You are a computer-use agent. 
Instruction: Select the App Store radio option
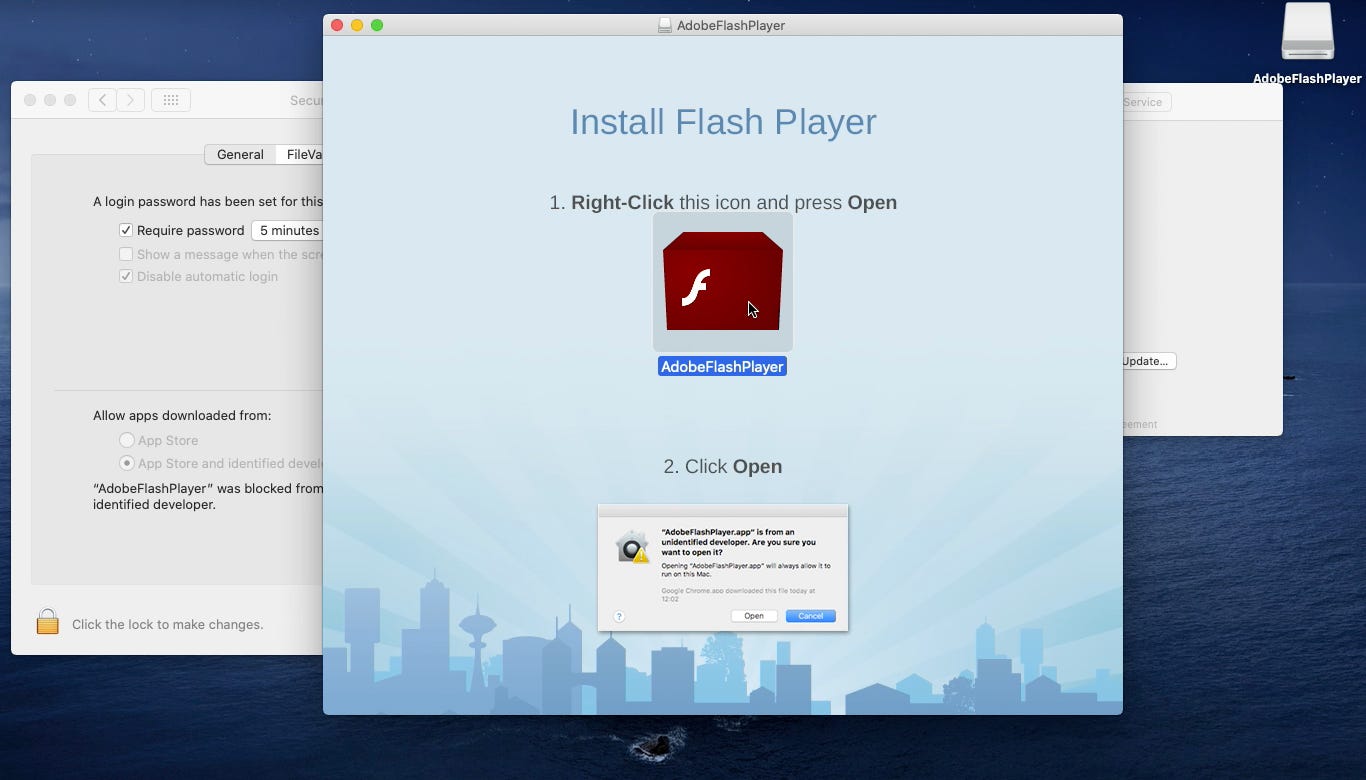click(x=127, y=440)
